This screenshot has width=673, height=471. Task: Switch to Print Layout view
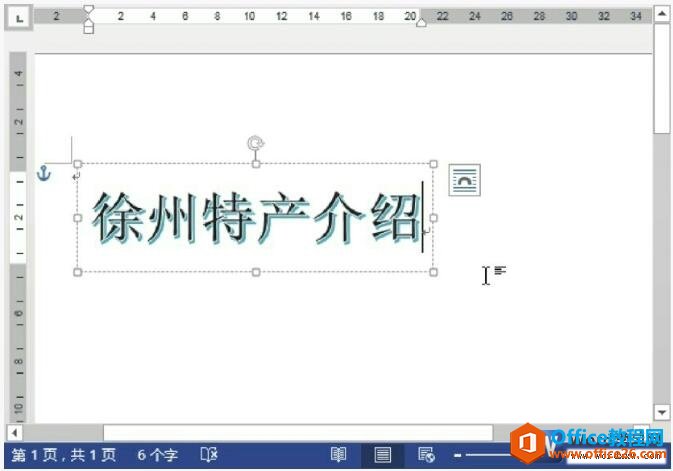click(x=382, y=455)
